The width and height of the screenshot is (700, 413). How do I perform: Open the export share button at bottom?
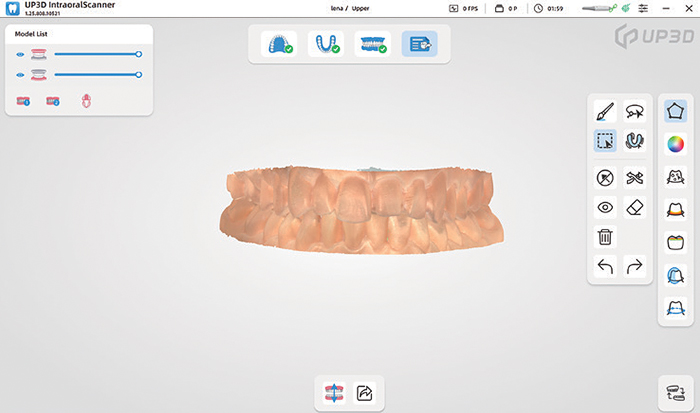coord(363,393)
